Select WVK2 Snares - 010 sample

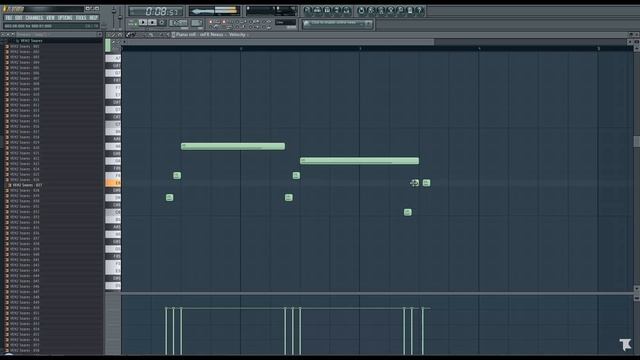(x=24, y=94)
